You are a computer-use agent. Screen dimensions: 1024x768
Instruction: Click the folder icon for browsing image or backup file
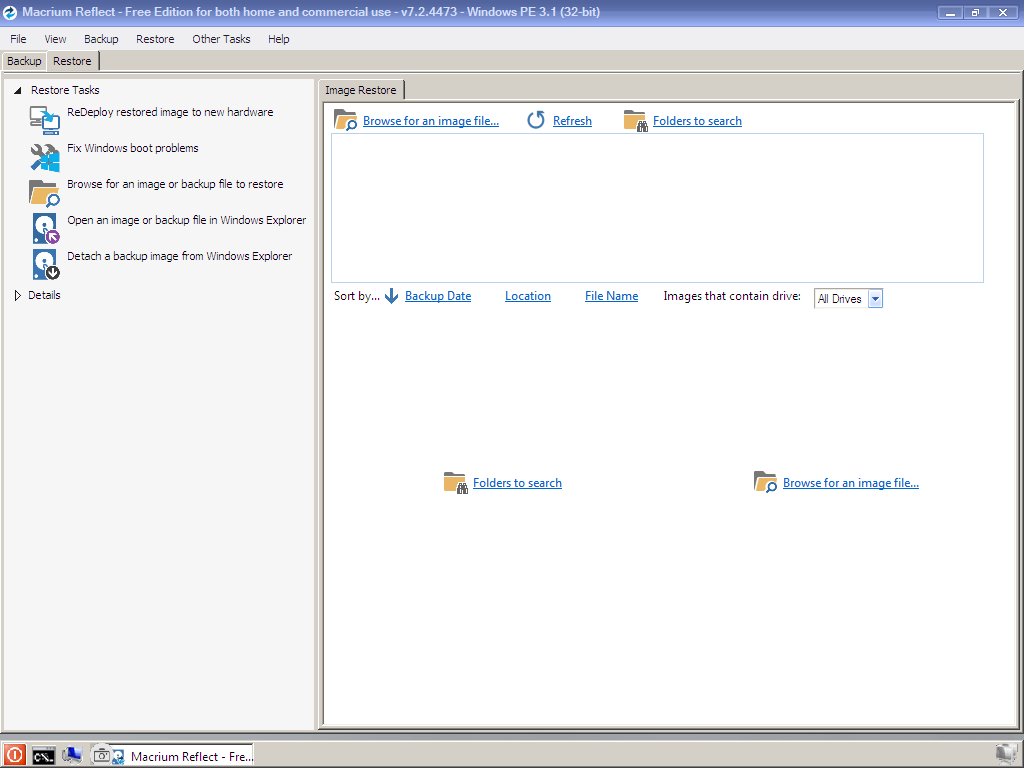[x=44, y=193]
